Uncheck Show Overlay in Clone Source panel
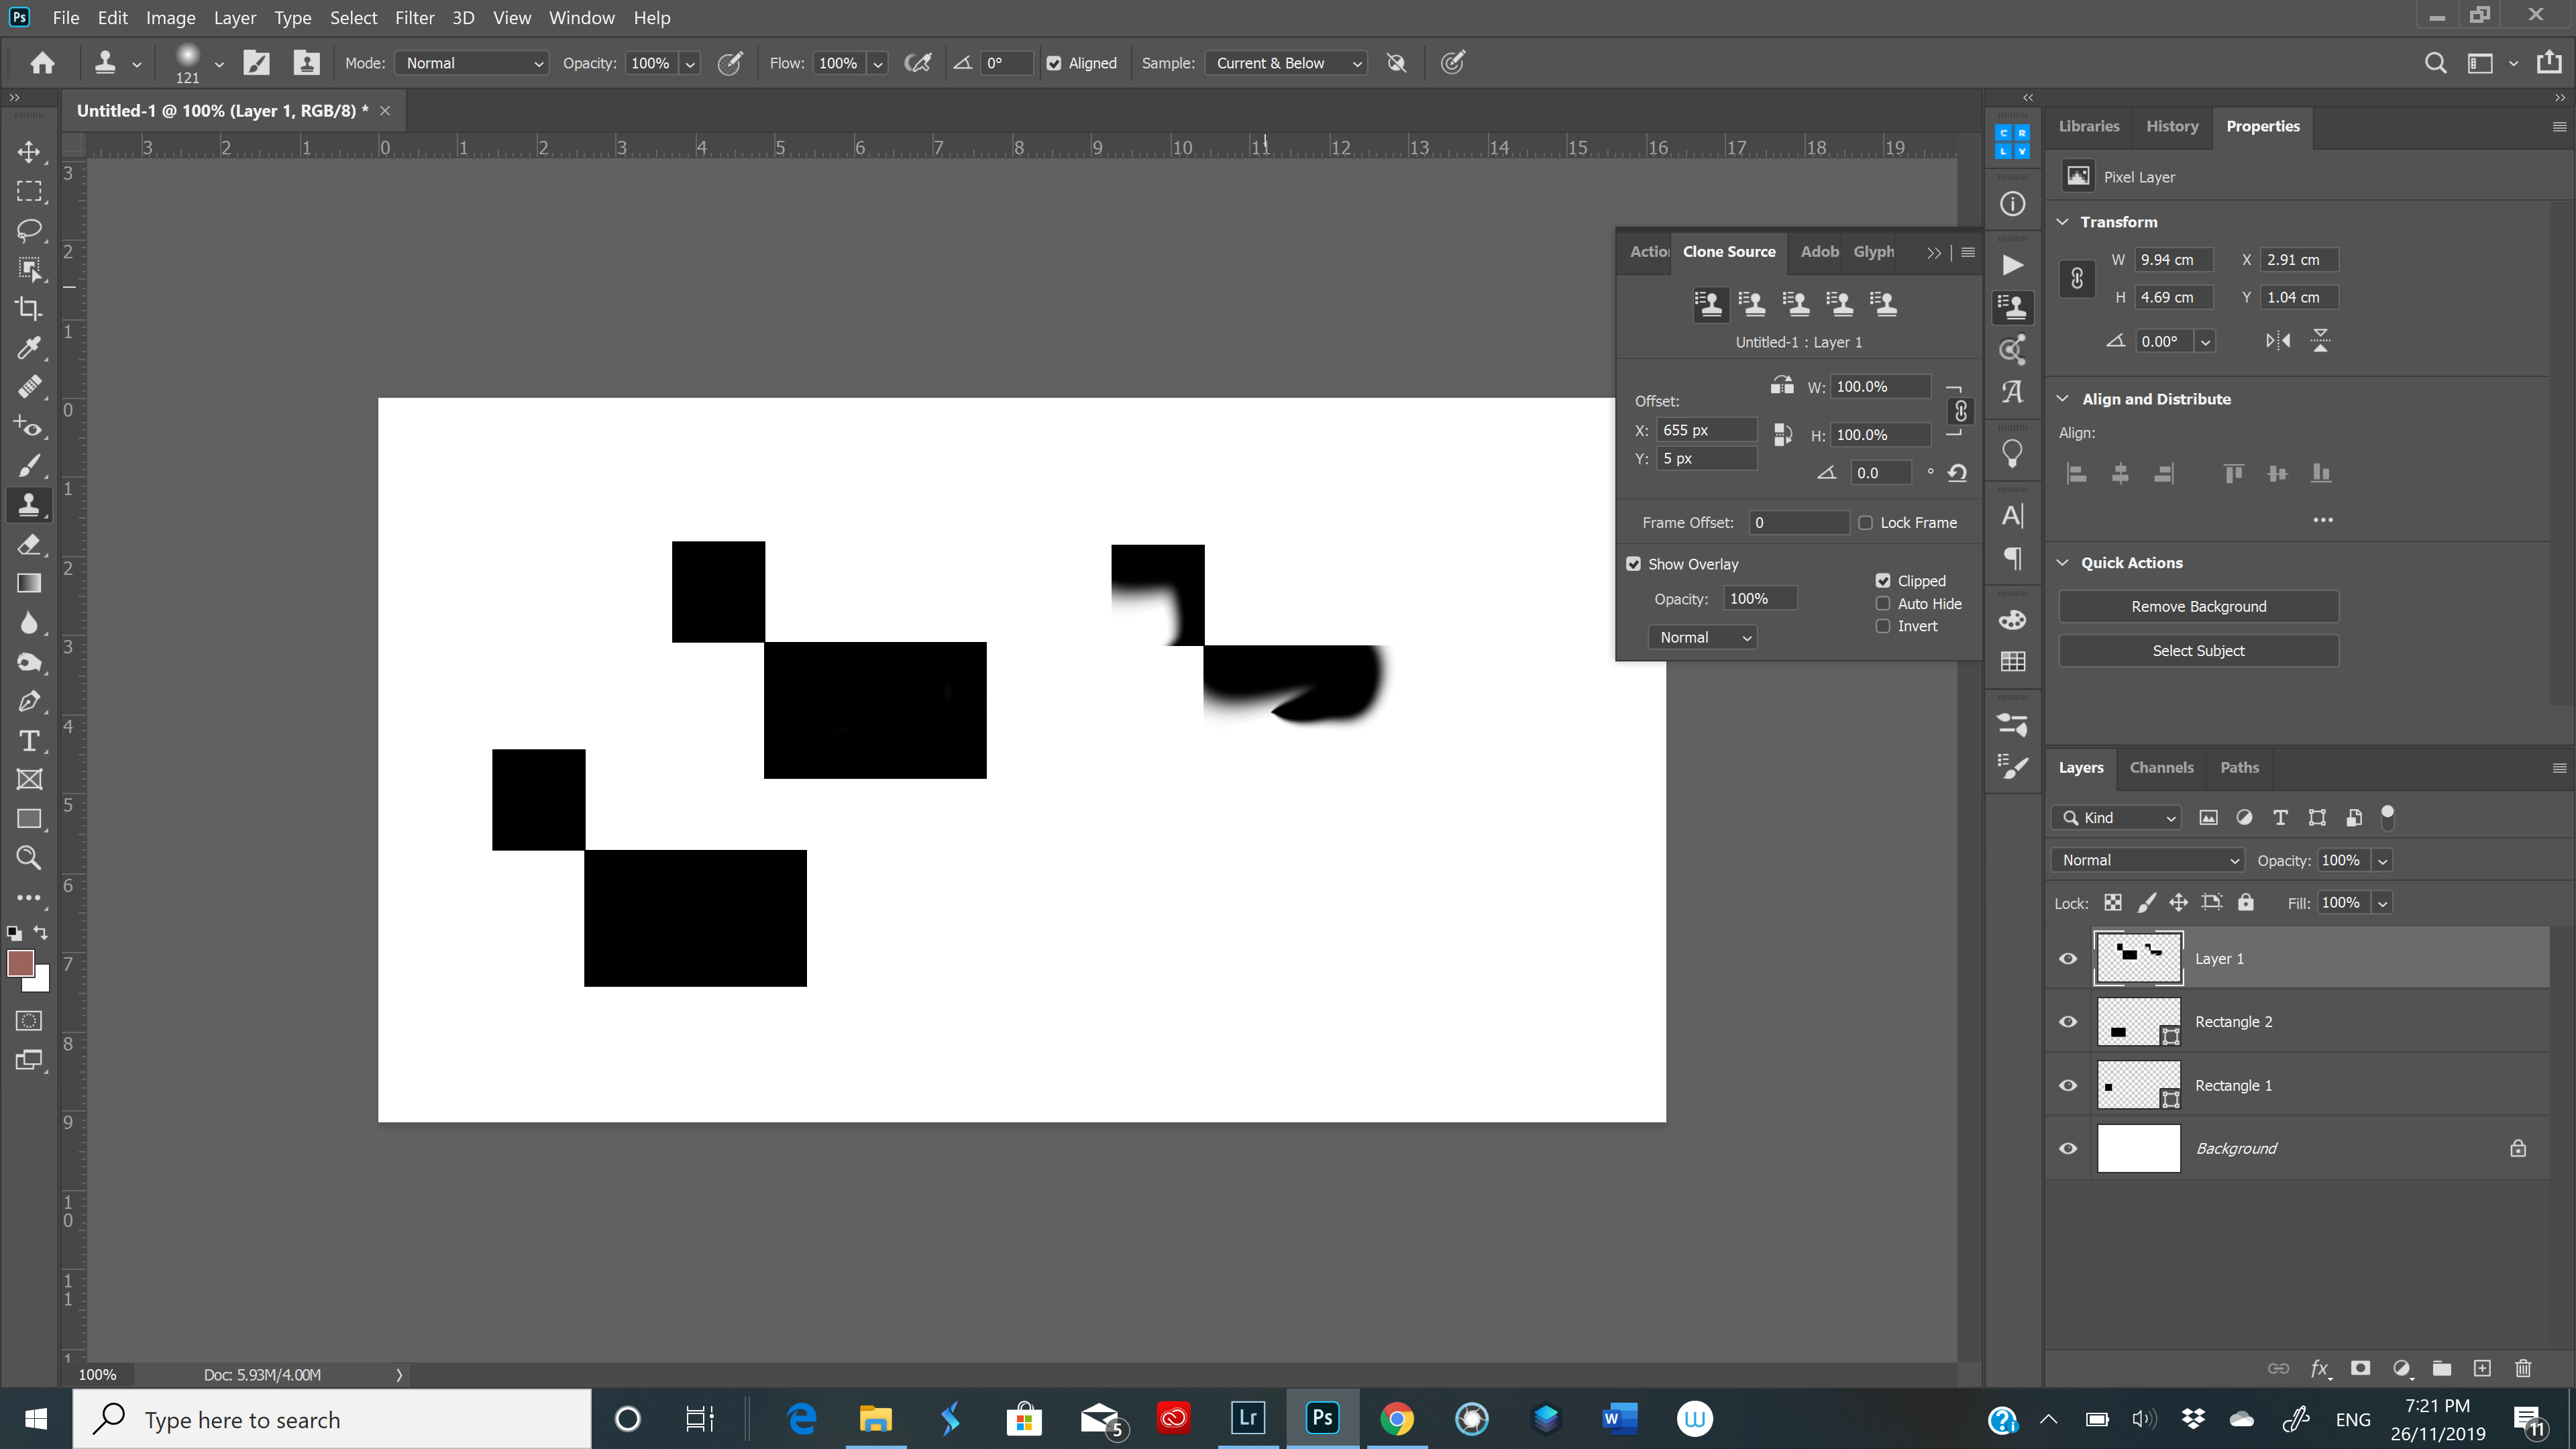This screenshot has width=2576, height=1449. 1634,563
